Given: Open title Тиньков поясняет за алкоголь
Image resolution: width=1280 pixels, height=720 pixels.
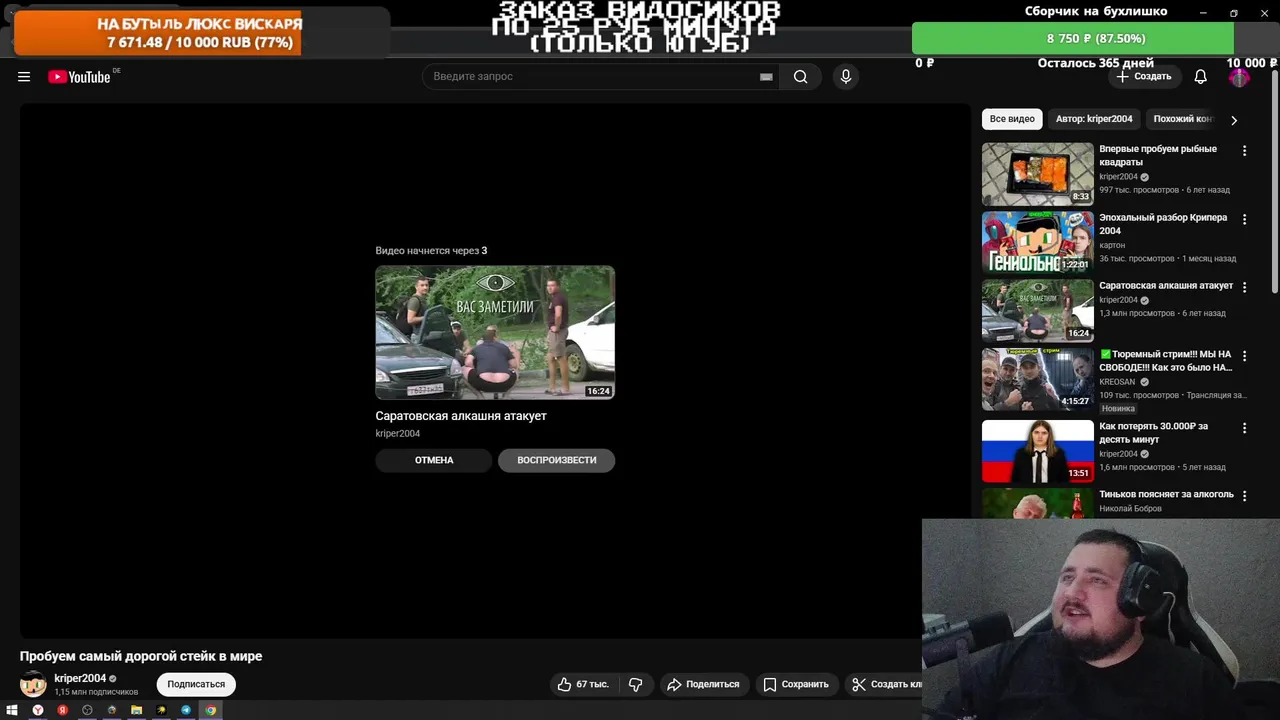Looking at the screenshot, I should 1166,494.
